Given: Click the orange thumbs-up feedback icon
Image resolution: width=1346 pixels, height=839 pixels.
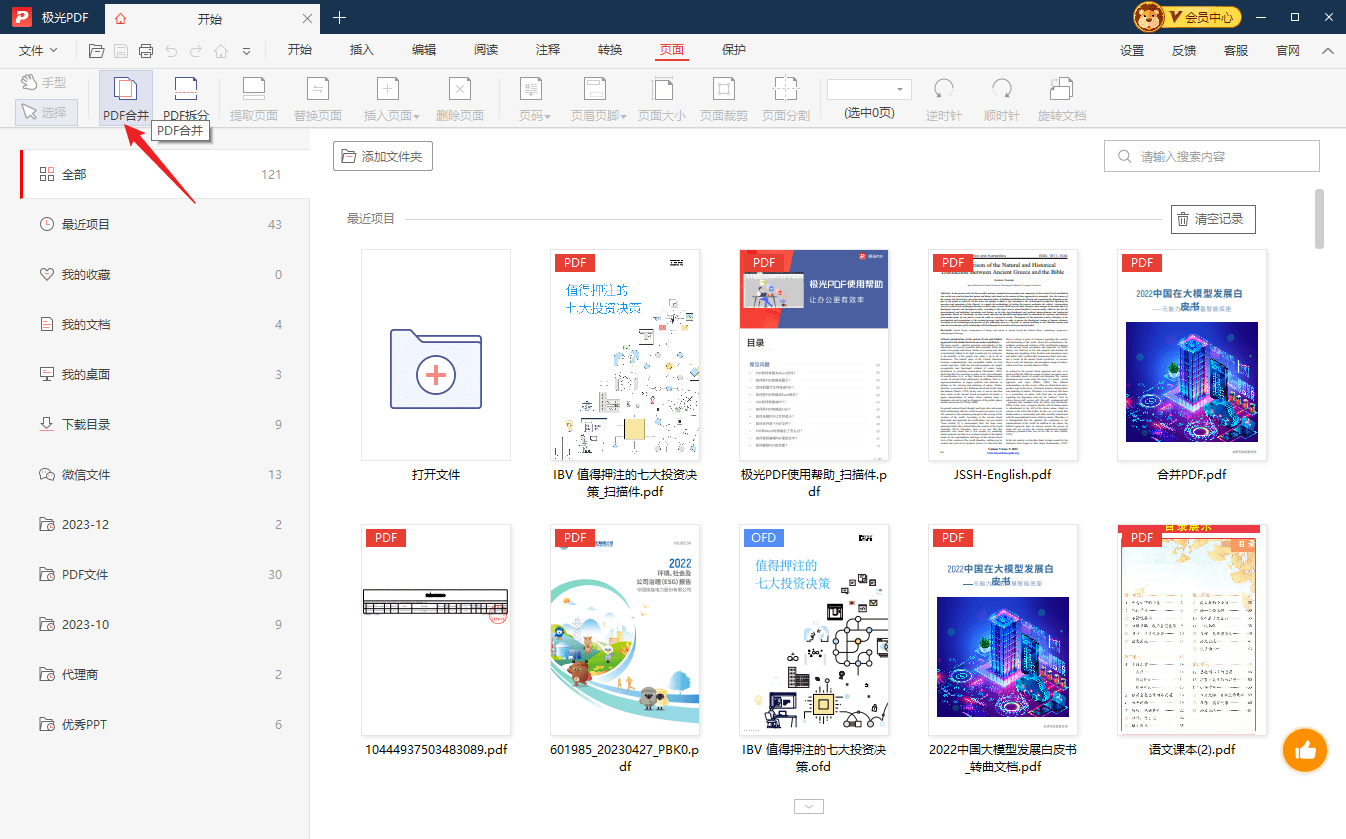Looking at the screenshot, I should (1304, 749).
